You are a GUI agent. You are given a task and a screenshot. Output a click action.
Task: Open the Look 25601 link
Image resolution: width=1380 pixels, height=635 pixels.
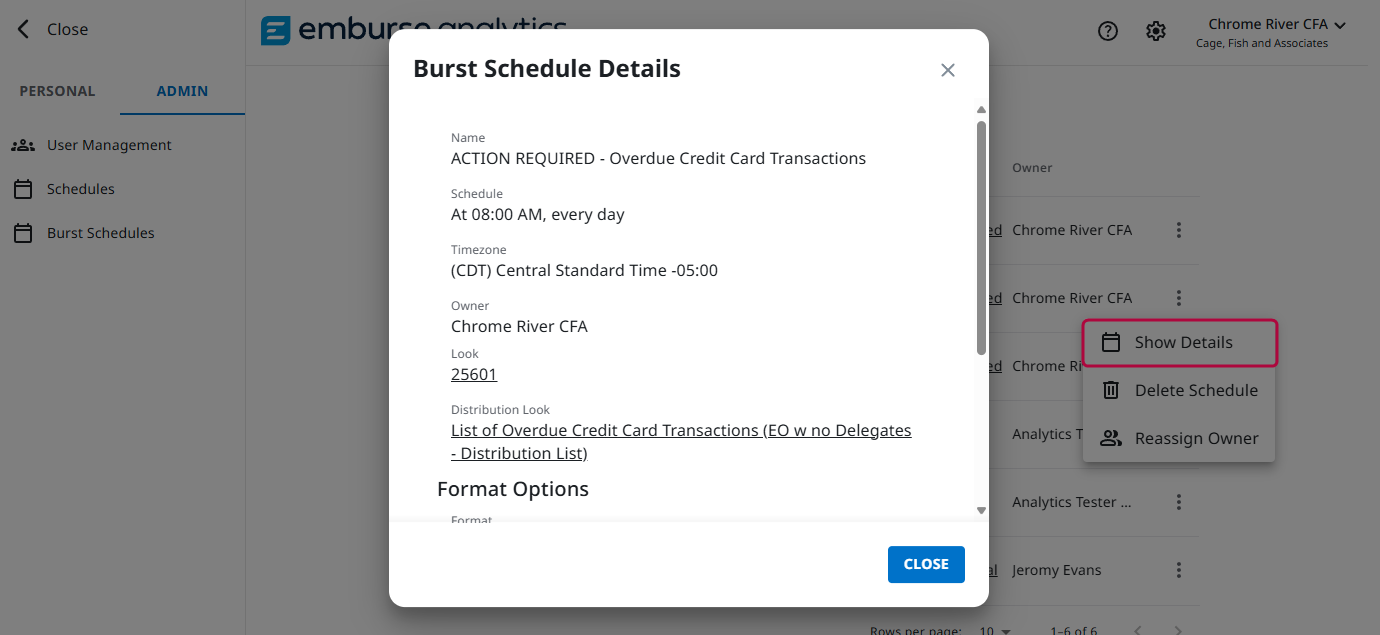pyautogui.click(x=474, y=374)
